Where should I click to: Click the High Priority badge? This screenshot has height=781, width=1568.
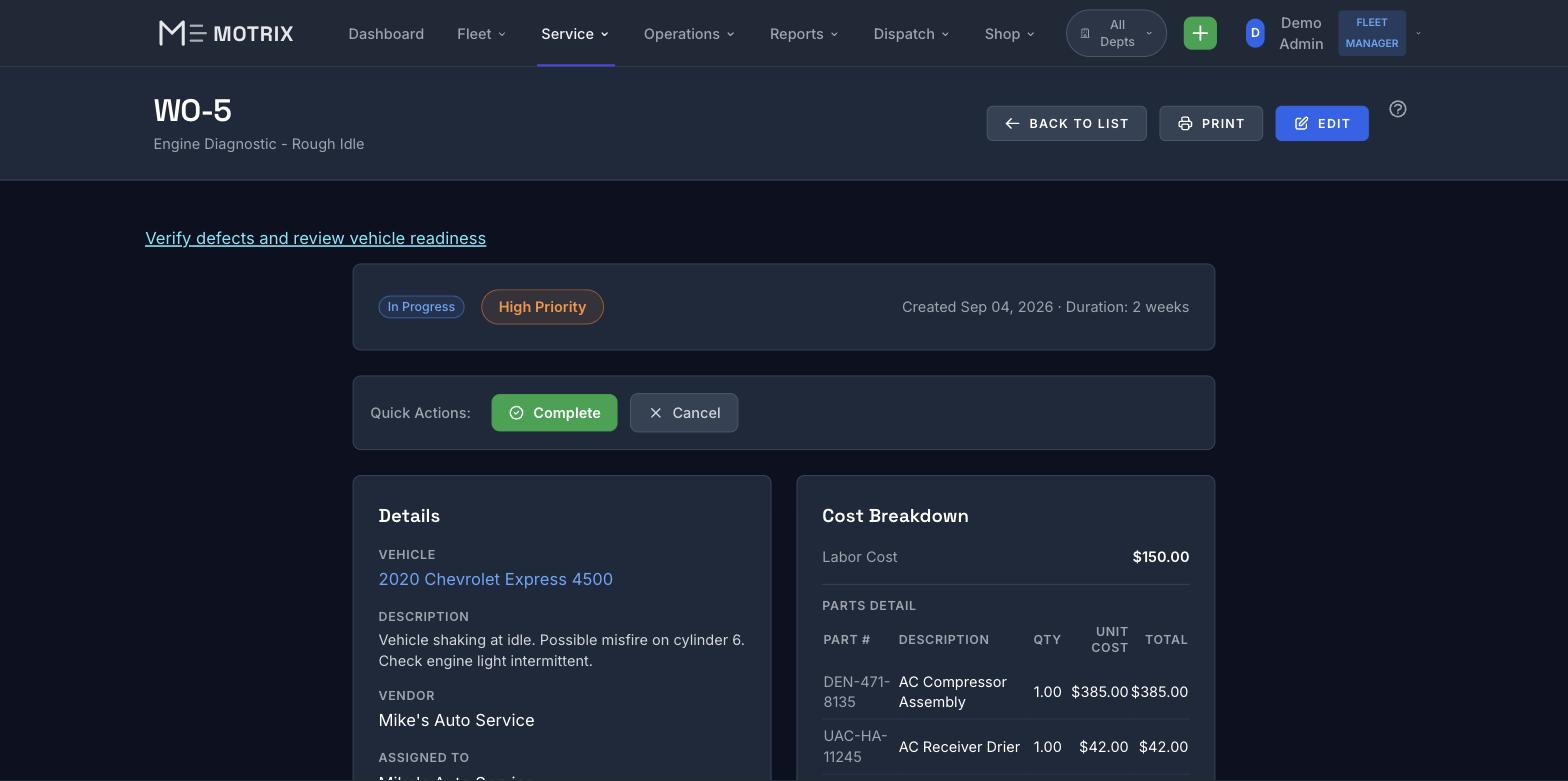[542, 307]
